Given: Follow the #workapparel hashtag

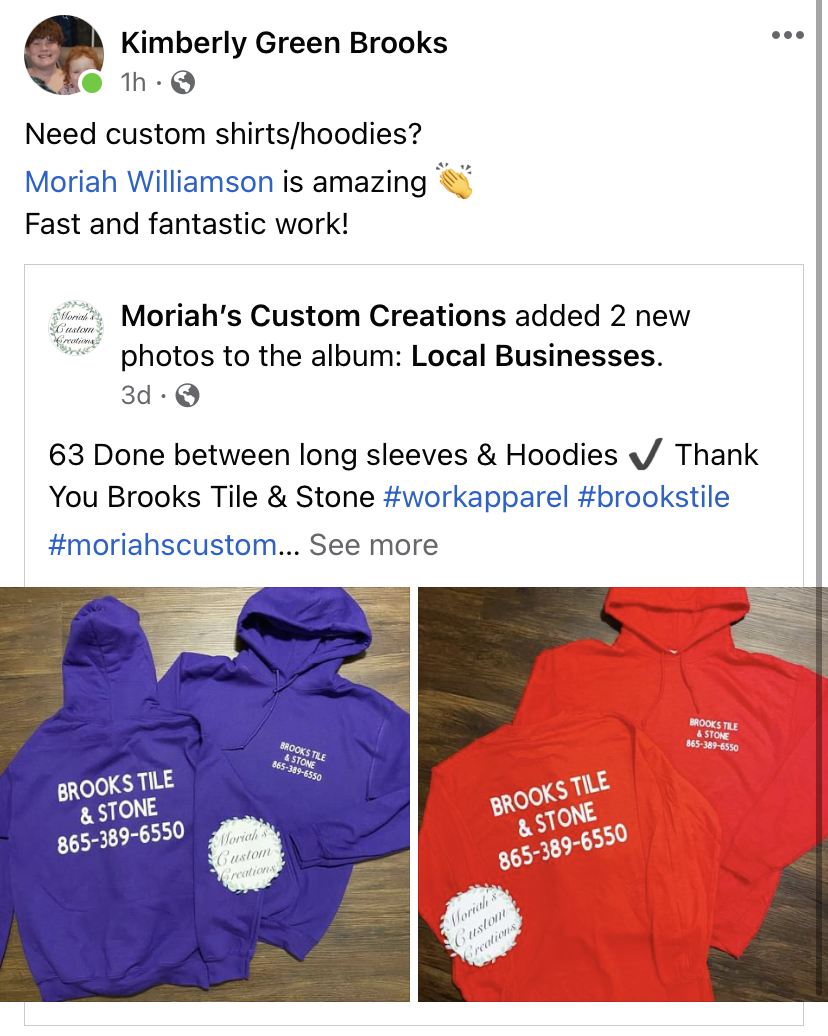Looking at the screenshot, I should tap(476, 498).
